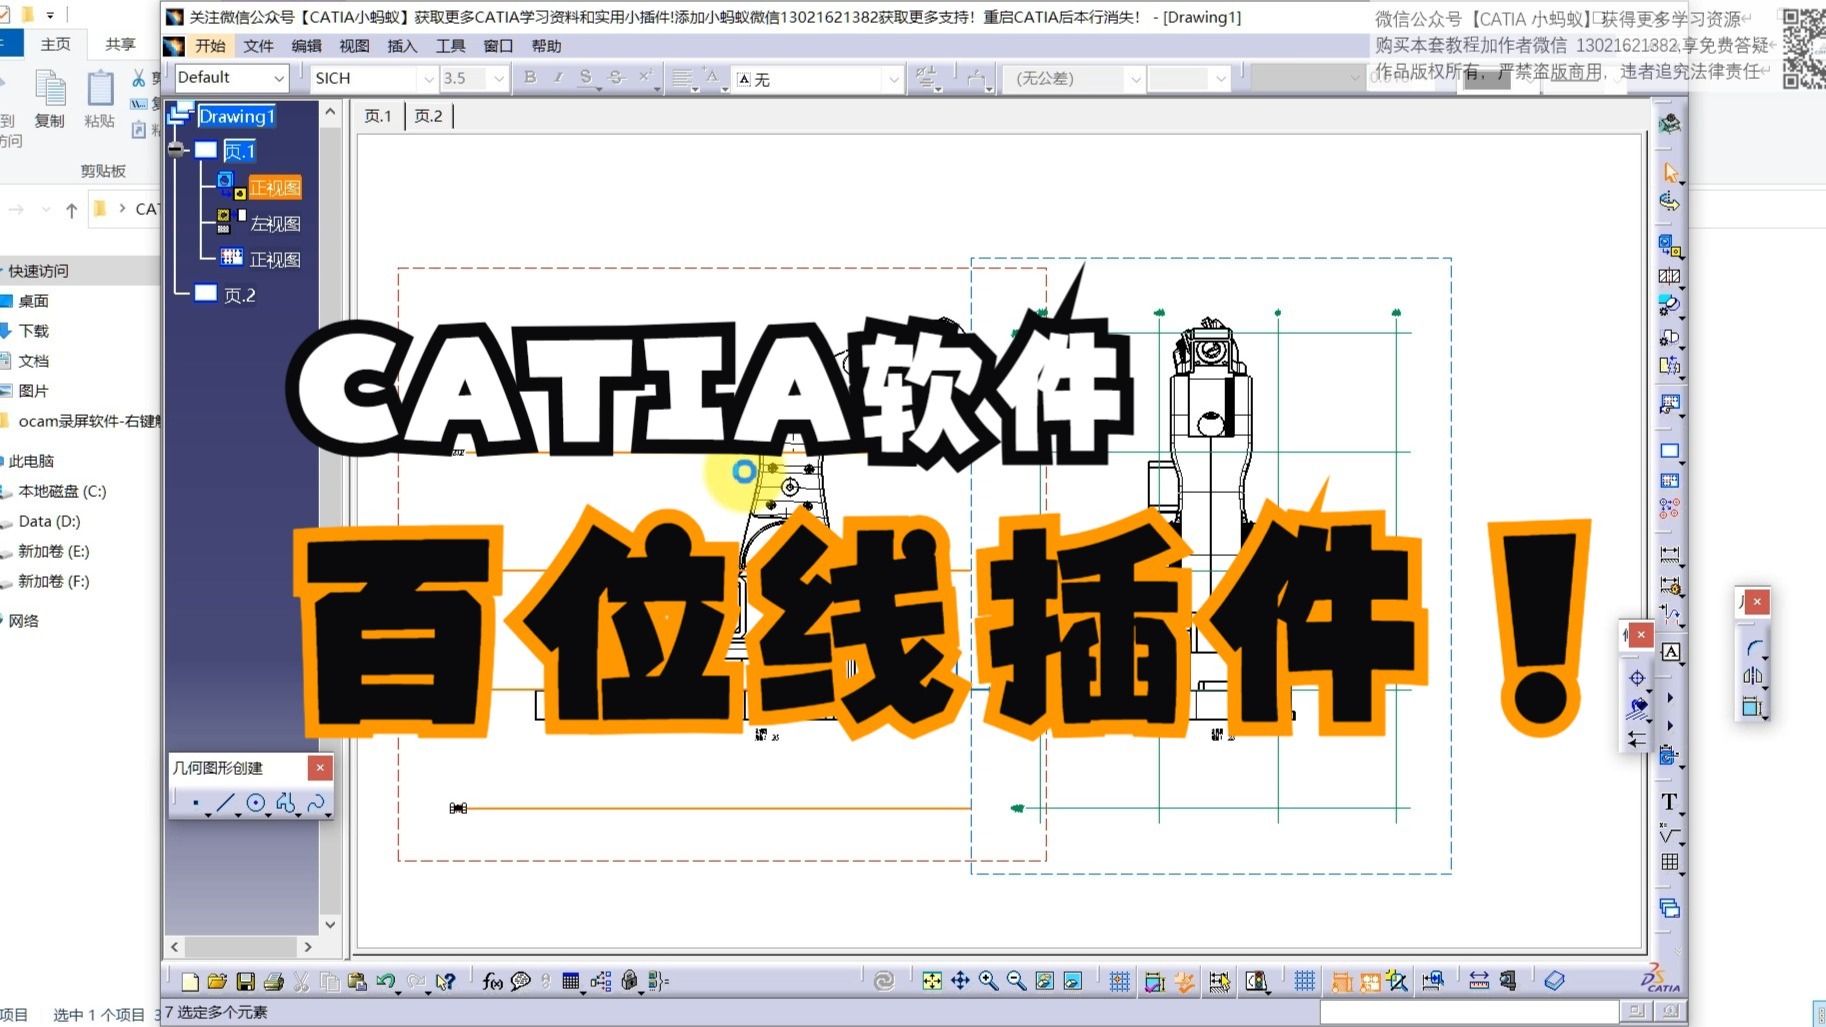Click the Offset Section View icon
Screen dimensions: 1826x1027
[1670, 276]
